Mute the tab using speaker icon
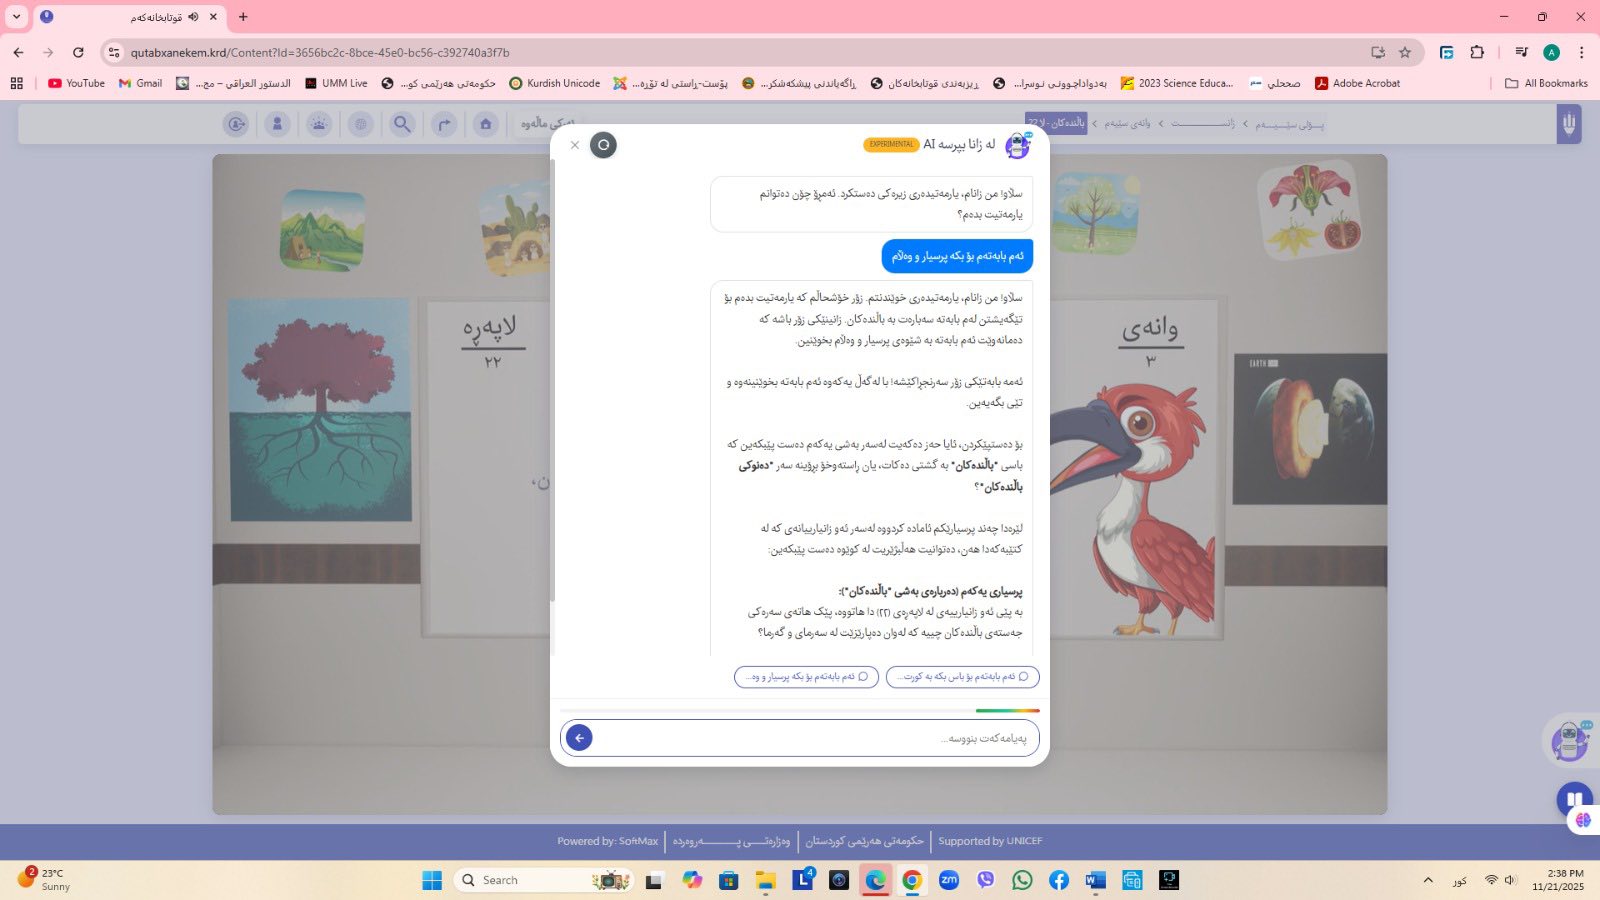Image resolution: width=1600 pixels, height=900 pixels. (193, 17)
